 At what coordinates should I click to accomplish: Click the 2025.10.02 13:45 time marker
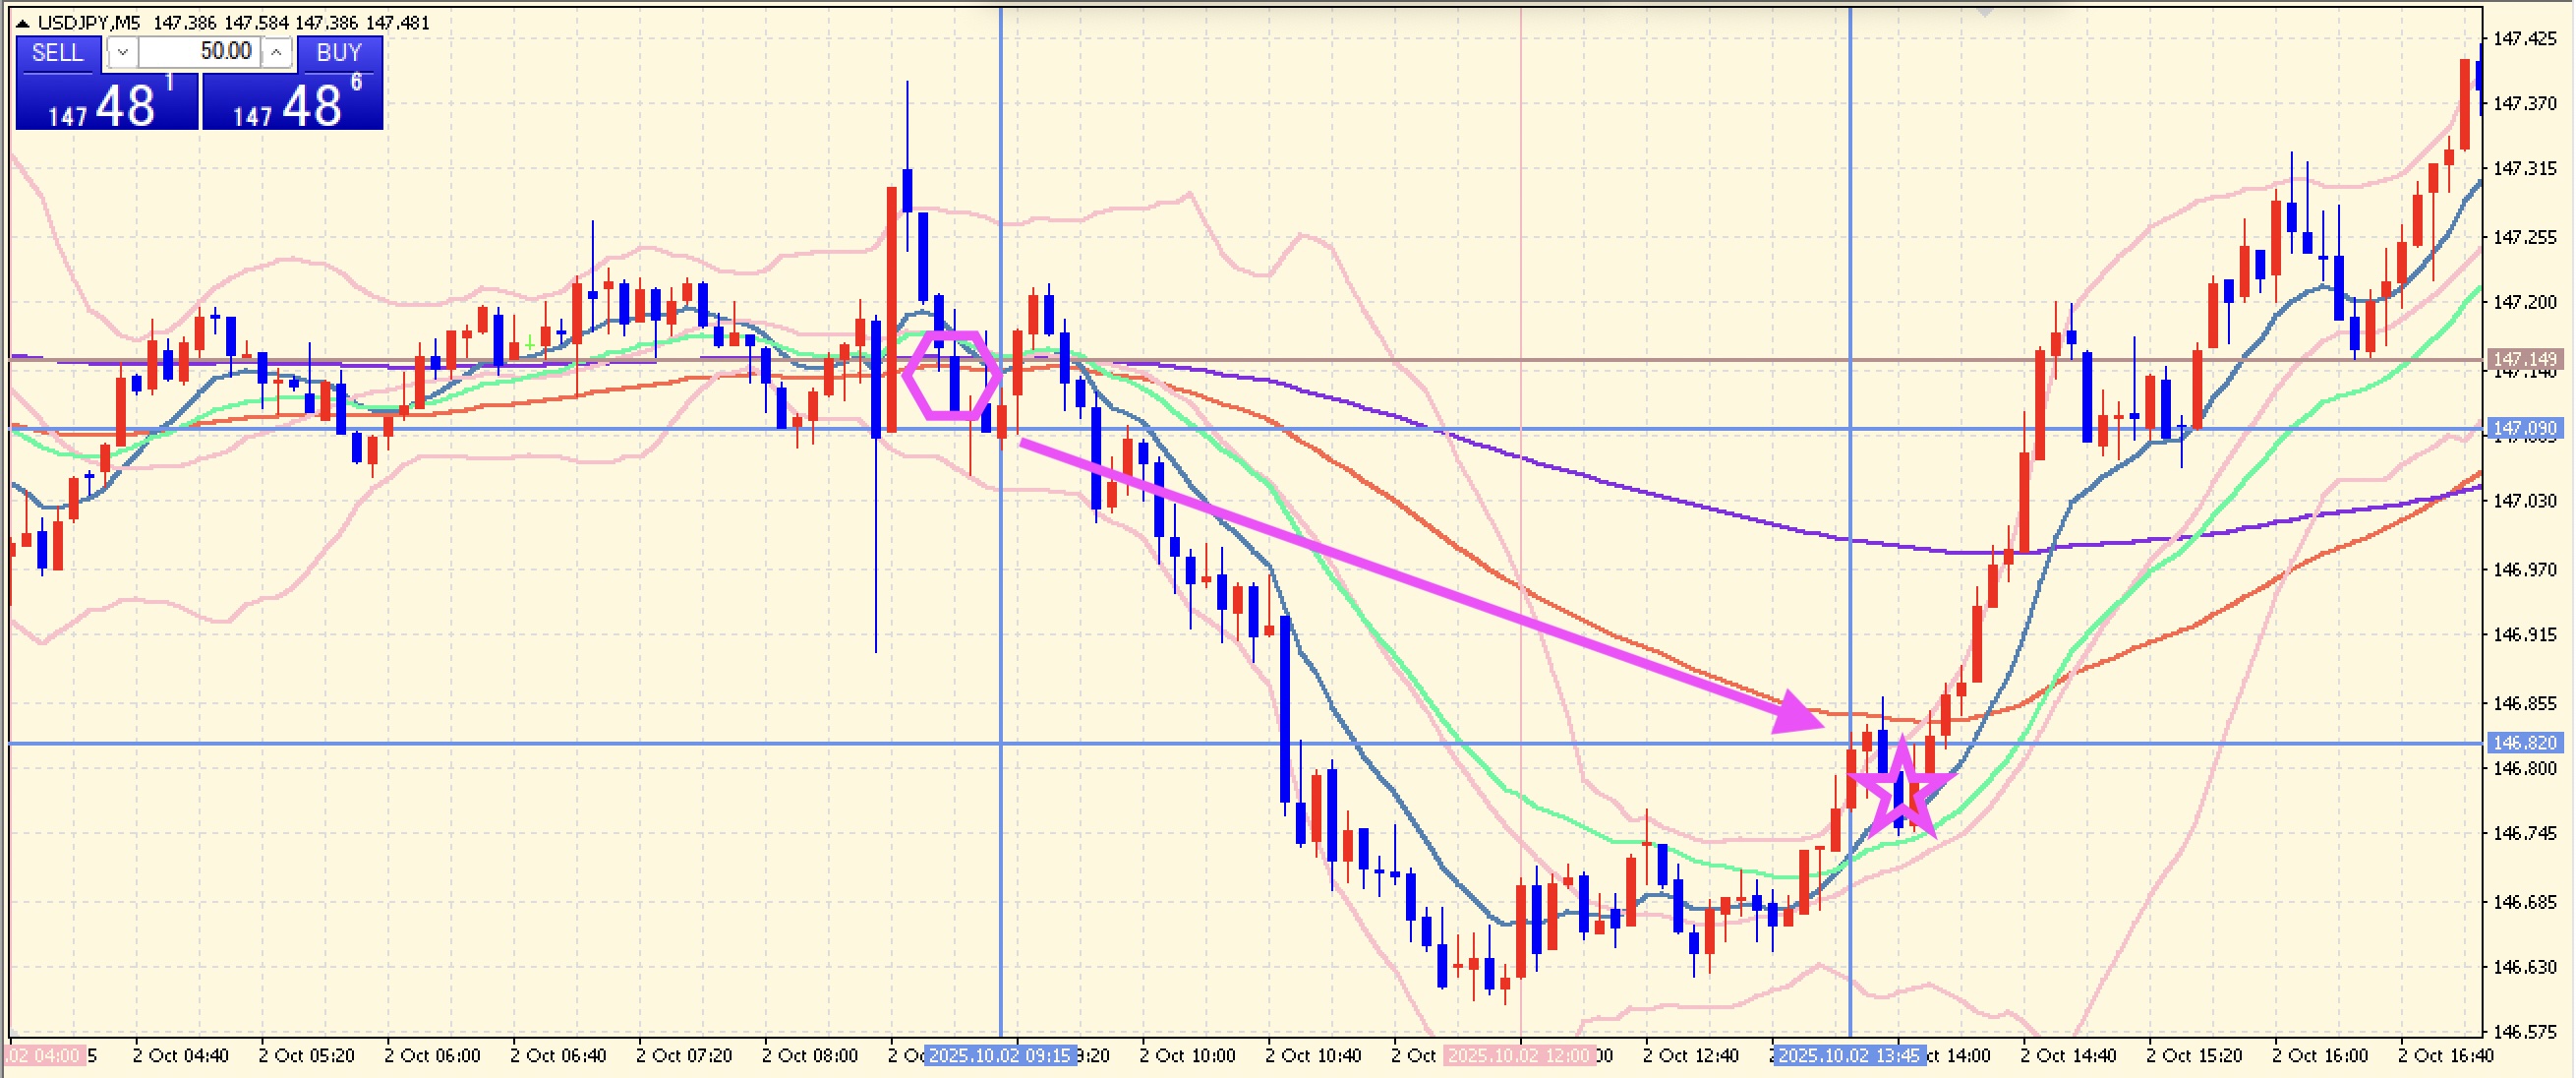[1849, 1056]
